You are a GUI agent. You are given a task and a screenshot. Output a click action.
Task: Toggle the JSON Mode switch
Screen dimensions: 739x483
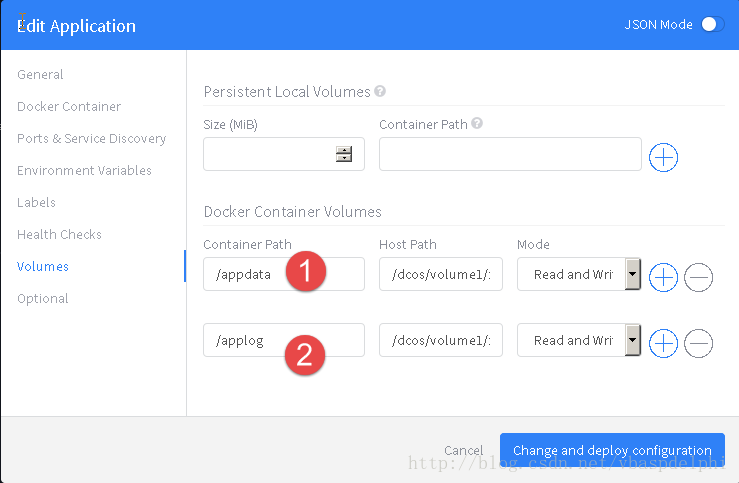(x=713, y=25)
